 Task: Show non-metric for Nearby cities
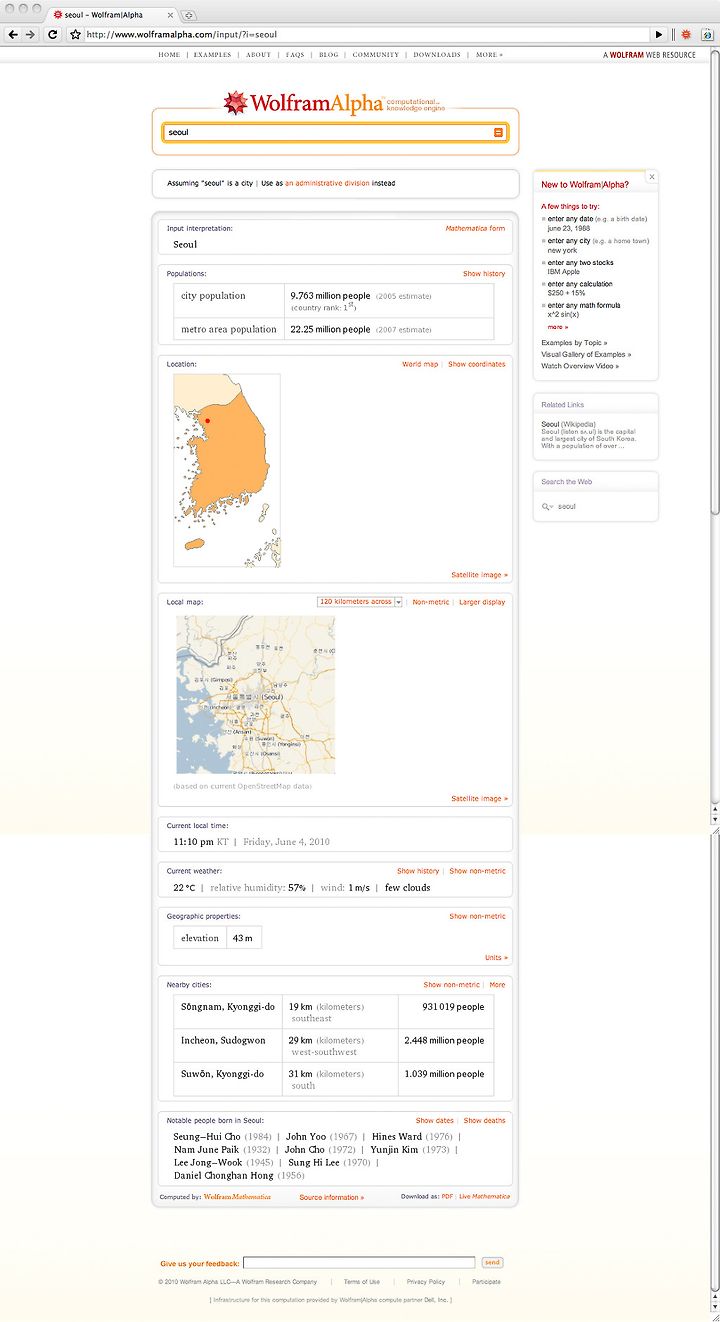[452, 985]
